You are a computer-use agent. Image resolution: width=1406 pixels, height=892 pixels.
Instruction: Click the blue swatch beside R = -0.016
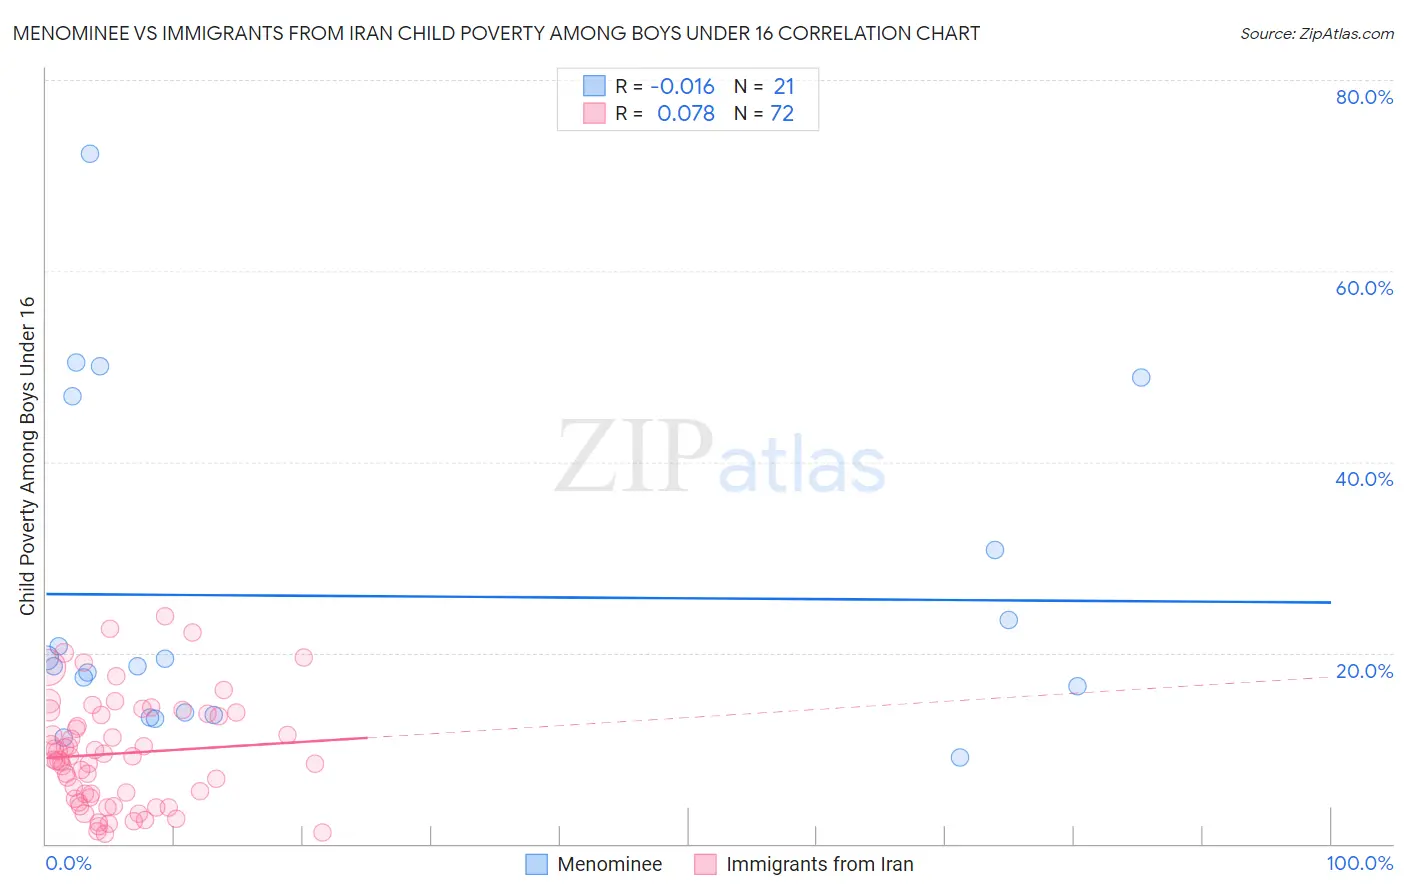(x=595, y=86)
